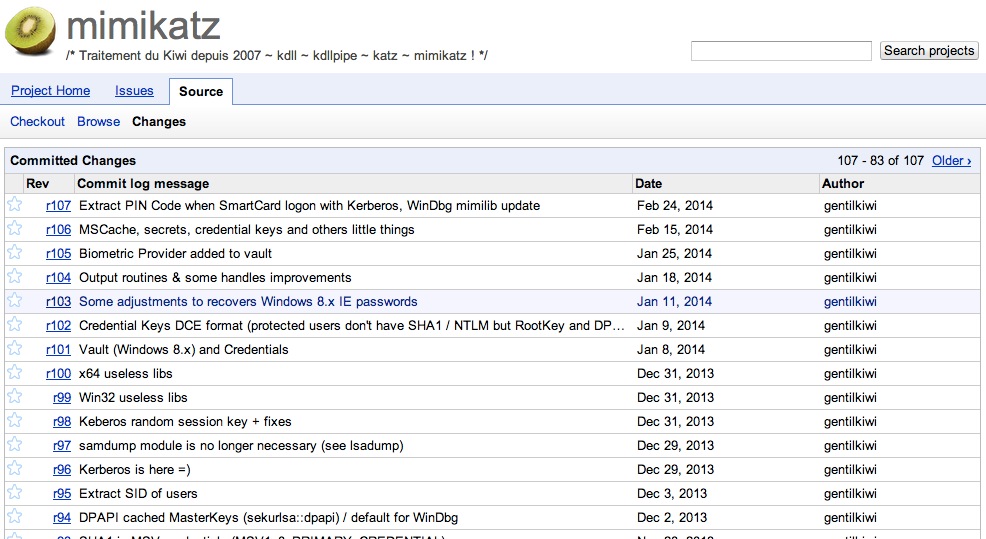This screenshot has width=986, height=539.
Task: Open the Checkout sub-tab
Action: [x=37, y=121]
